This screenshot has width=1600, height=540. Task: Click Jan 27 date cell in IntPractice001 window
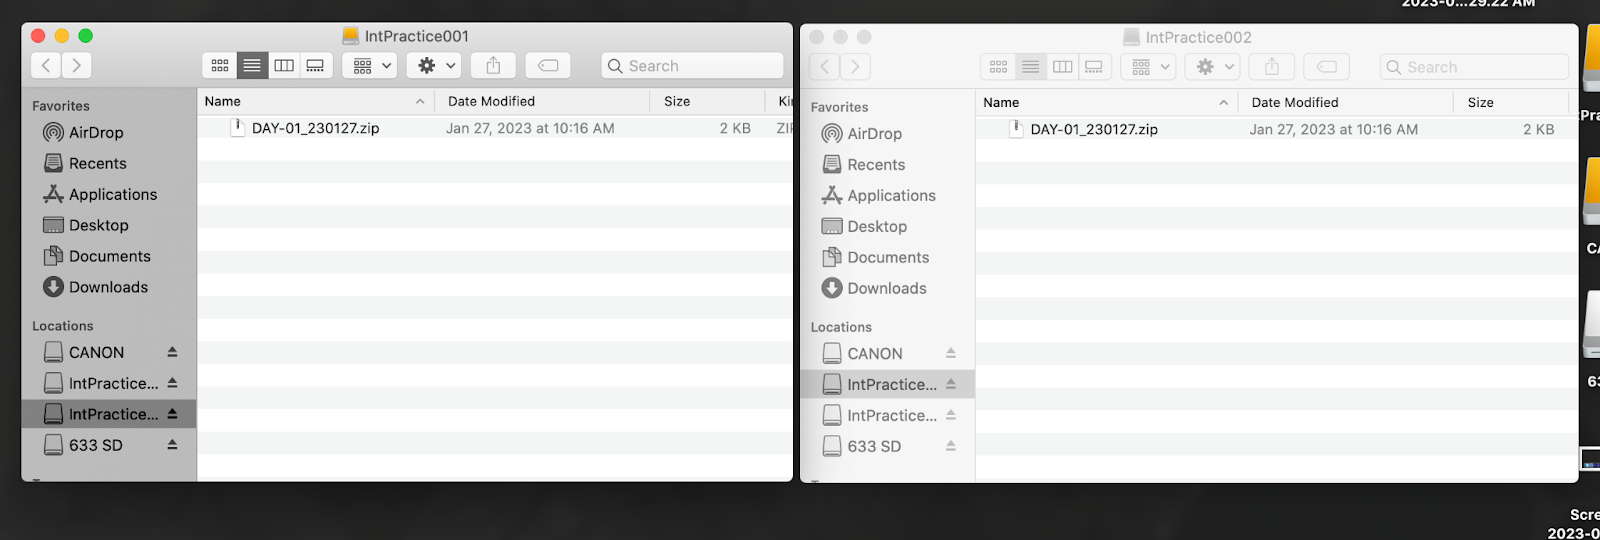(530, 128)
